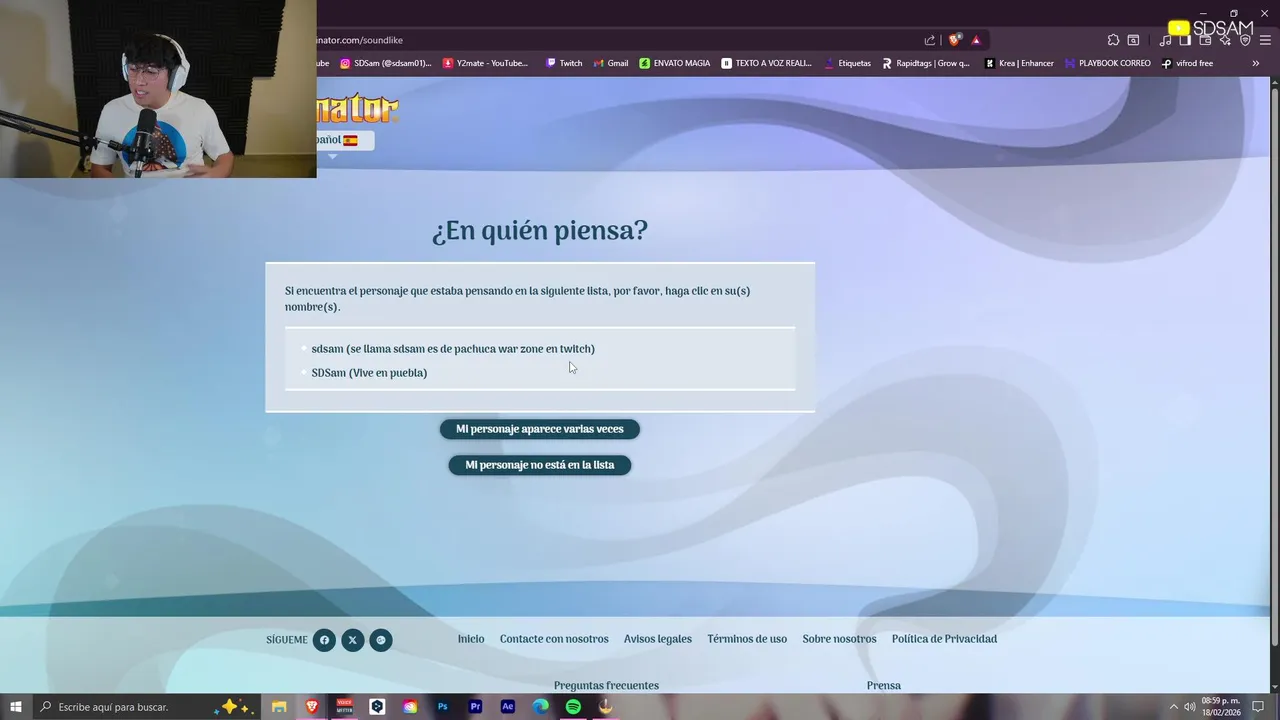This screenshot has height=720, width=1280.
Task: Open the Brave hamburger main menu
Action: coord(1265,40)
